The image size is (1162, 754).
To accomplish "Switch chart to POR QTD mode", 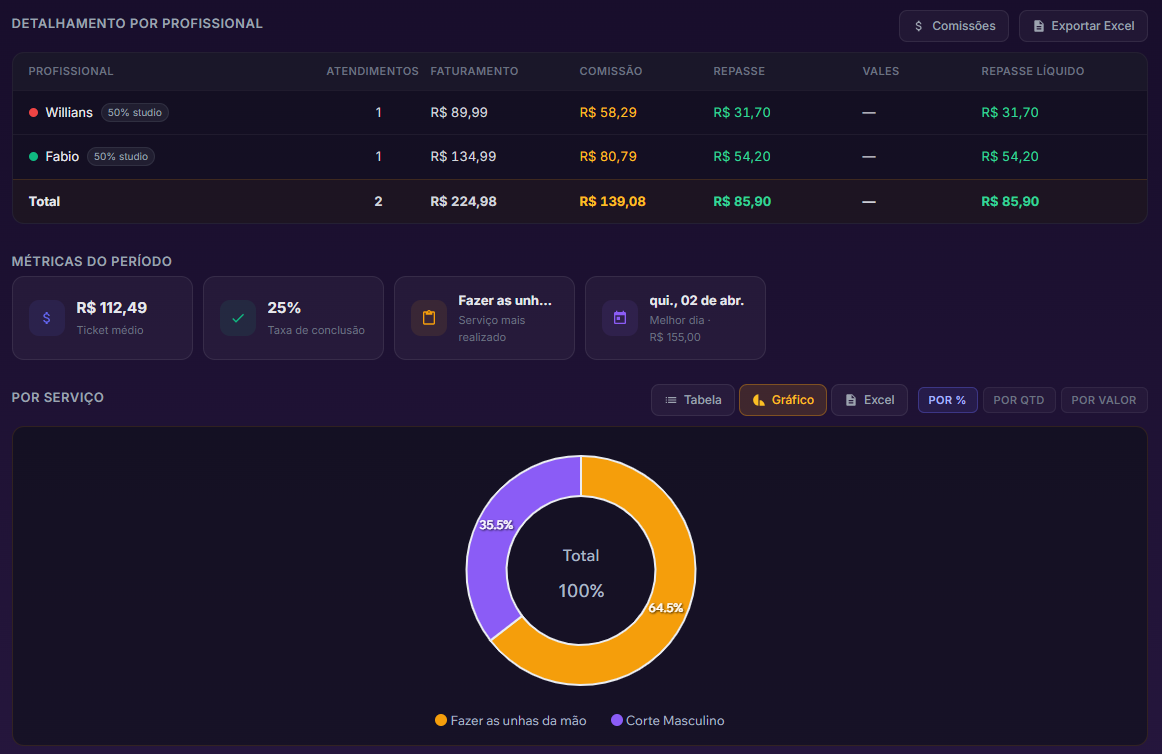I will [x=1019, y=400].
